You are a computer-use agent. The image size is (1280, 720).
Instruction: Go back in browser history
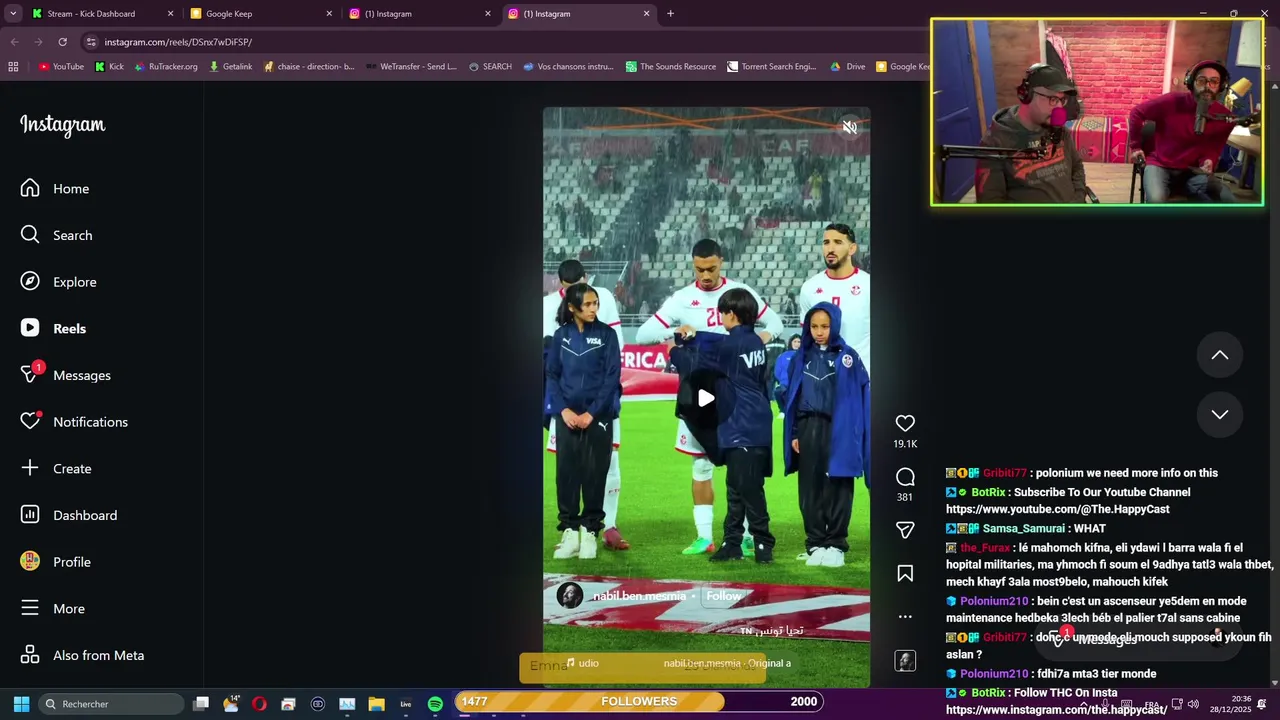point(14,42)
